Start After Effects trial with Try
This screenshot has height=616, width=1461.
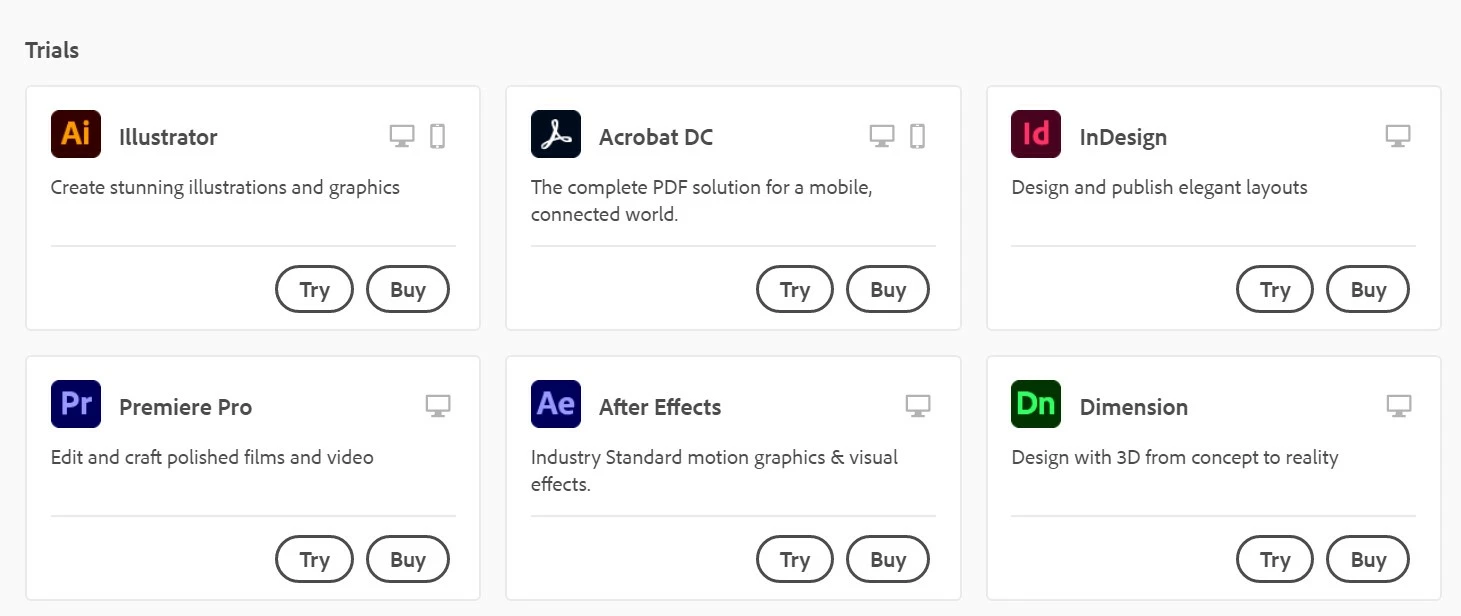tap(795, 559)
